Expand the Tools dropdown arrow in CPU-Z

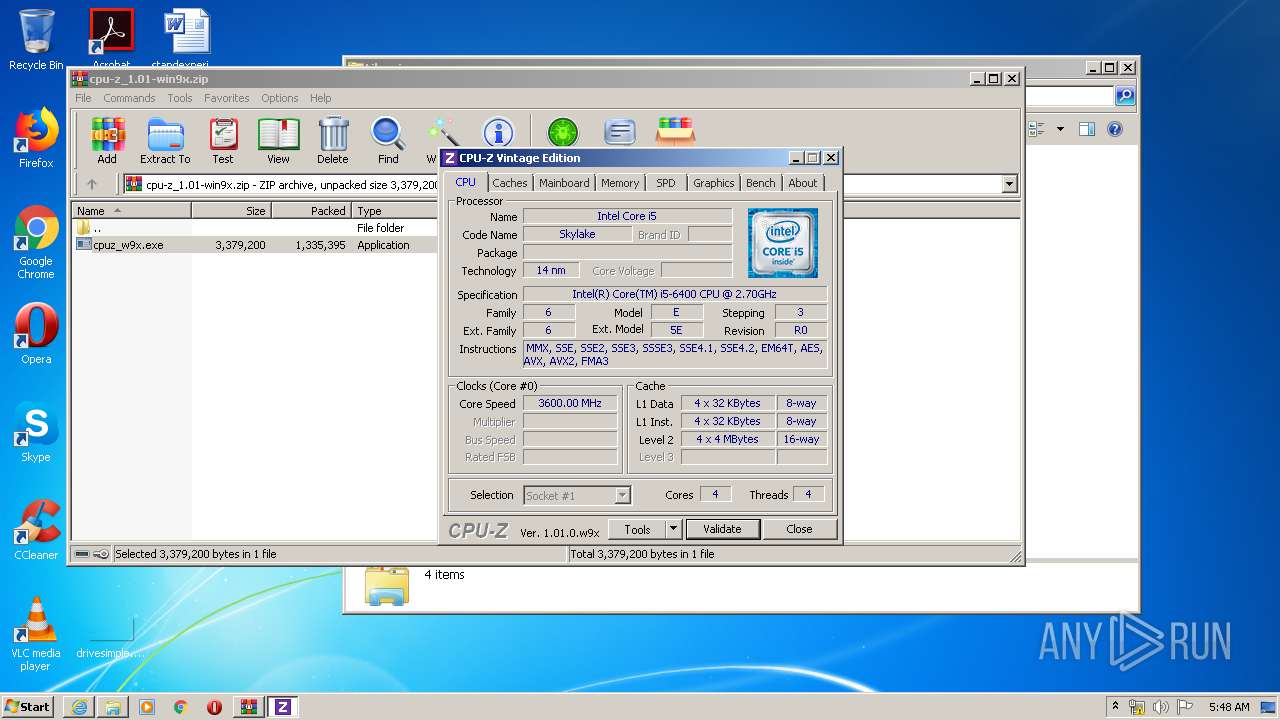[x=674, y=529]
